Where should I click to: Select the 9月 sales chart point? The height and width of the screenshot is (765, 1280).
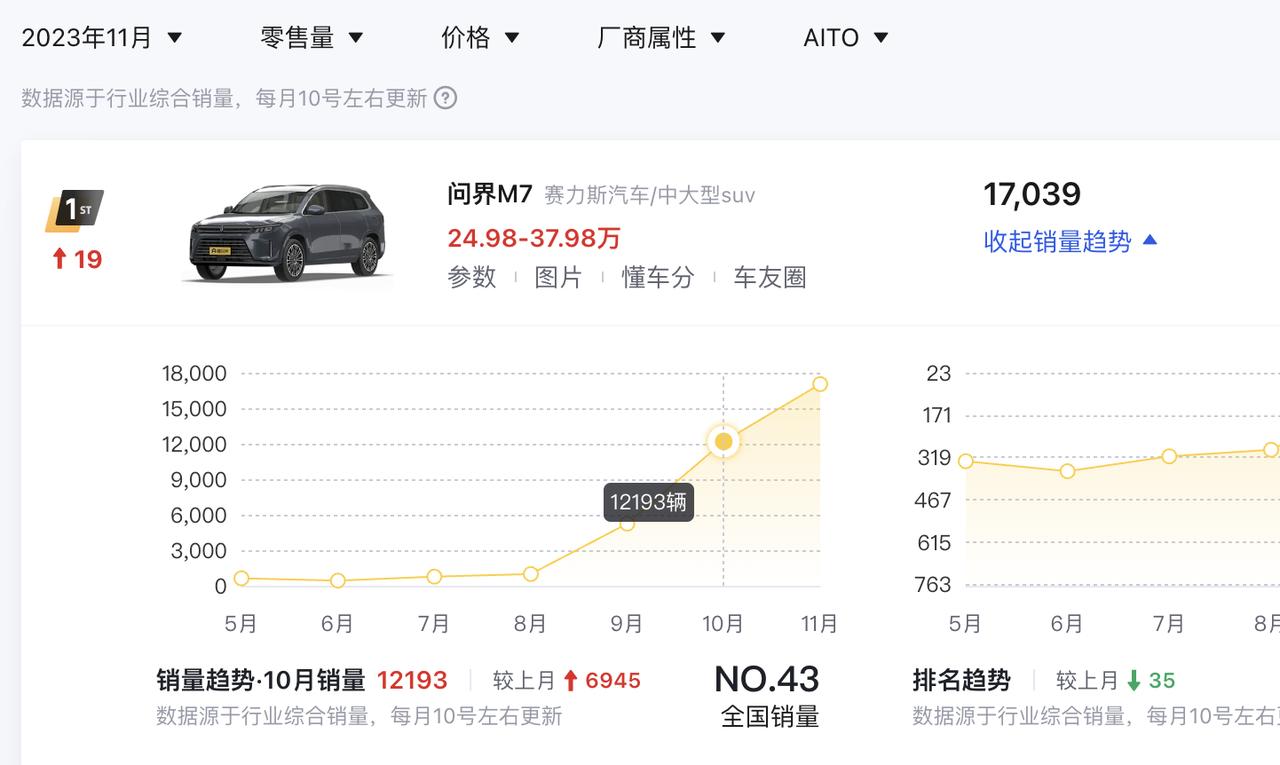tap(627, 523)
